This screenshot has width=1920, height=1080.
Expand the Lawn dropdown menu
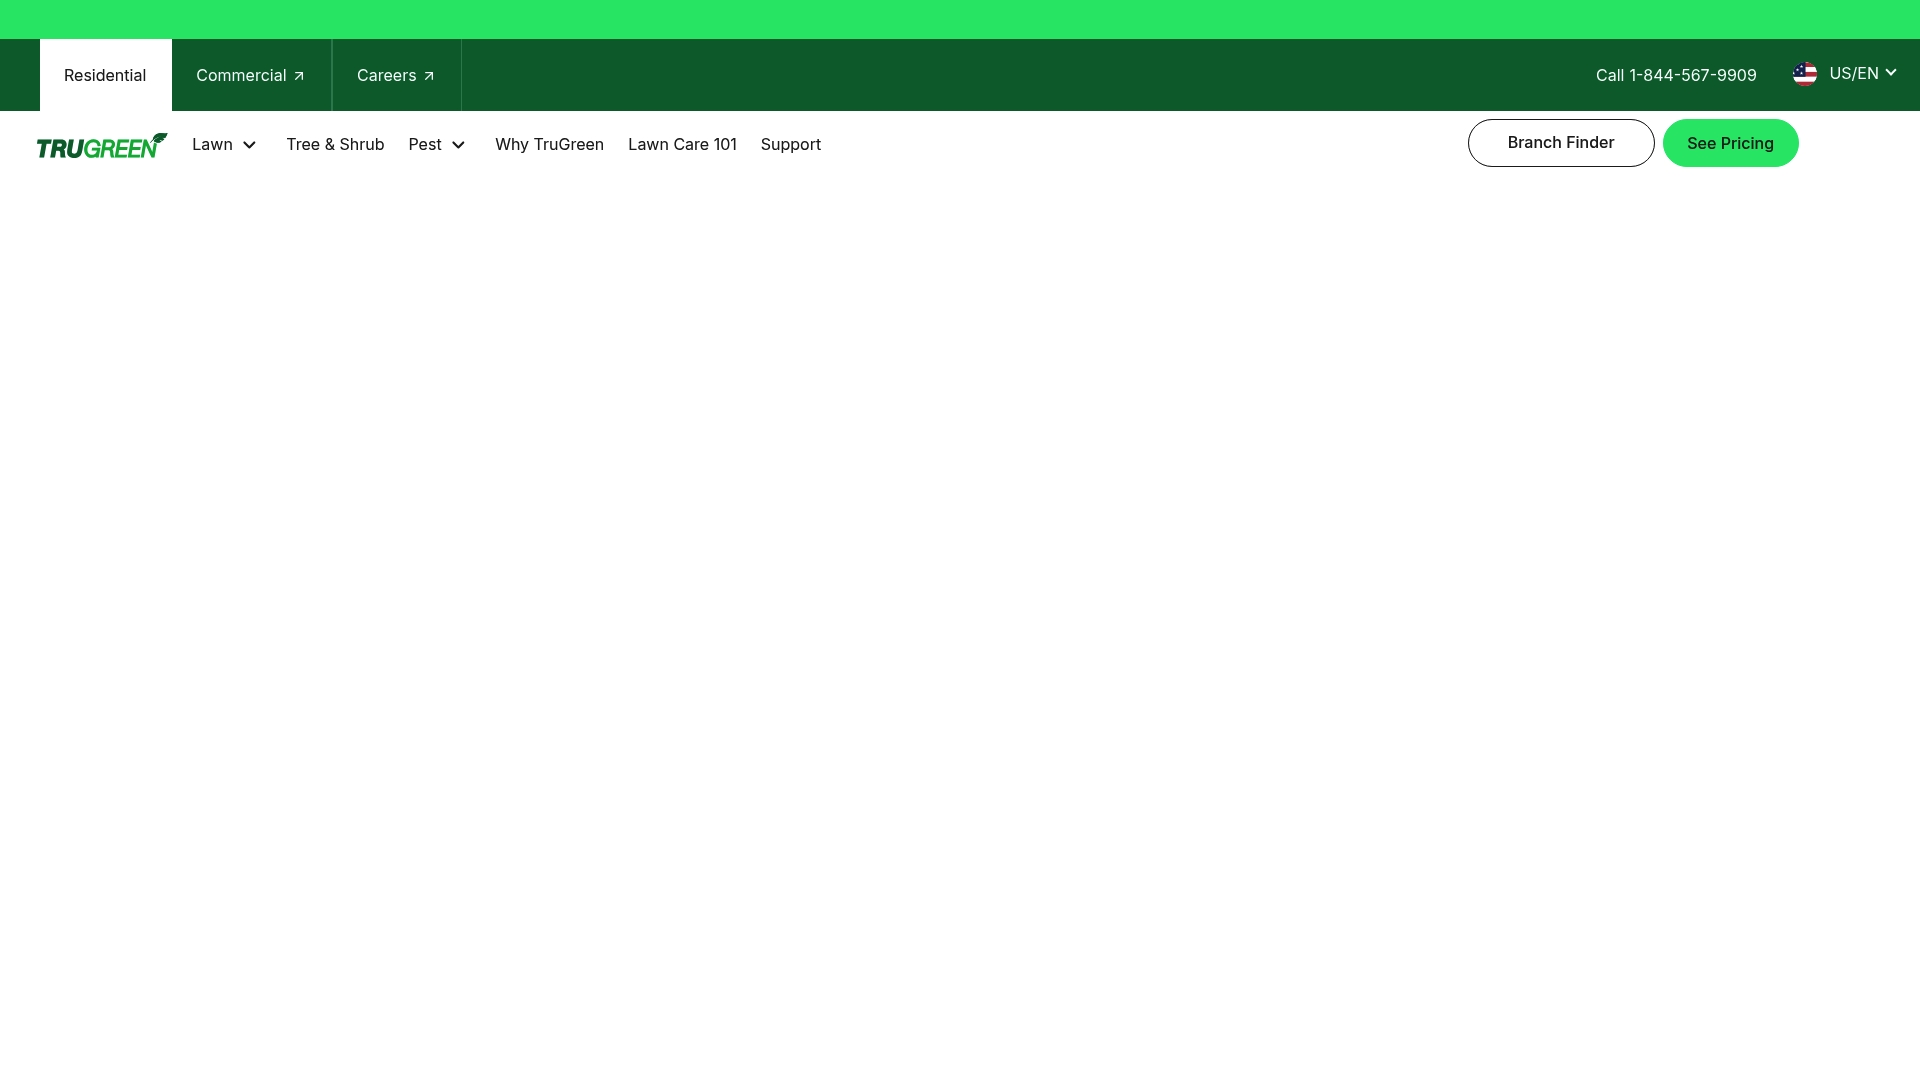(x=249, y=144)
